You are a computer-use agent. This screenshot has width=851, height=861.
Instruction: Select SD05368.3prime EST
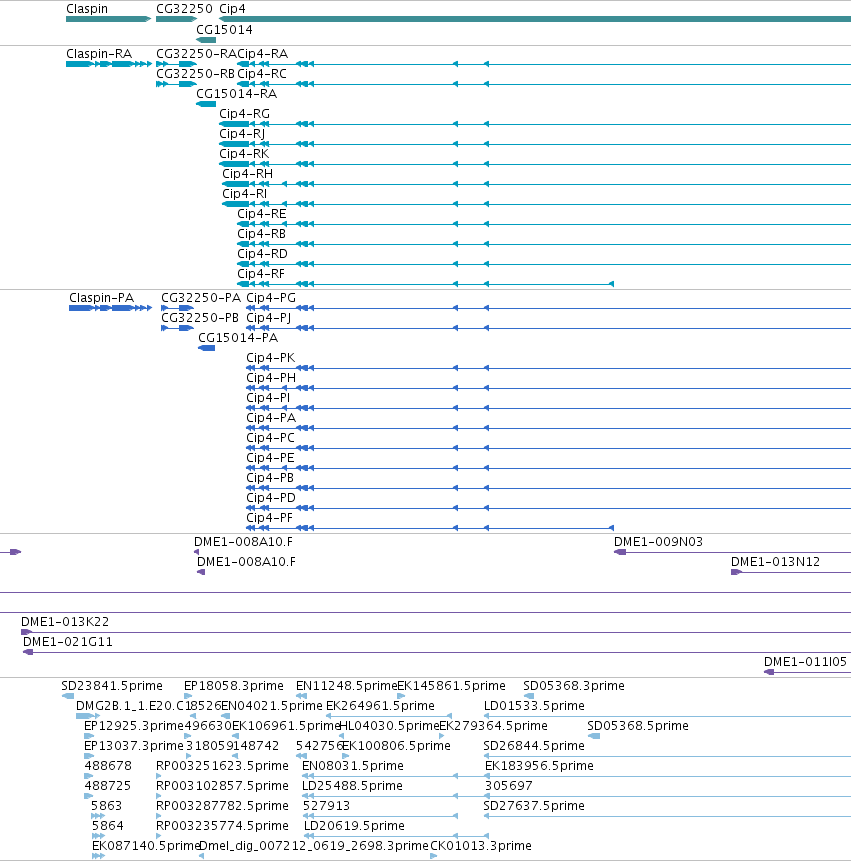pos(529,696)
